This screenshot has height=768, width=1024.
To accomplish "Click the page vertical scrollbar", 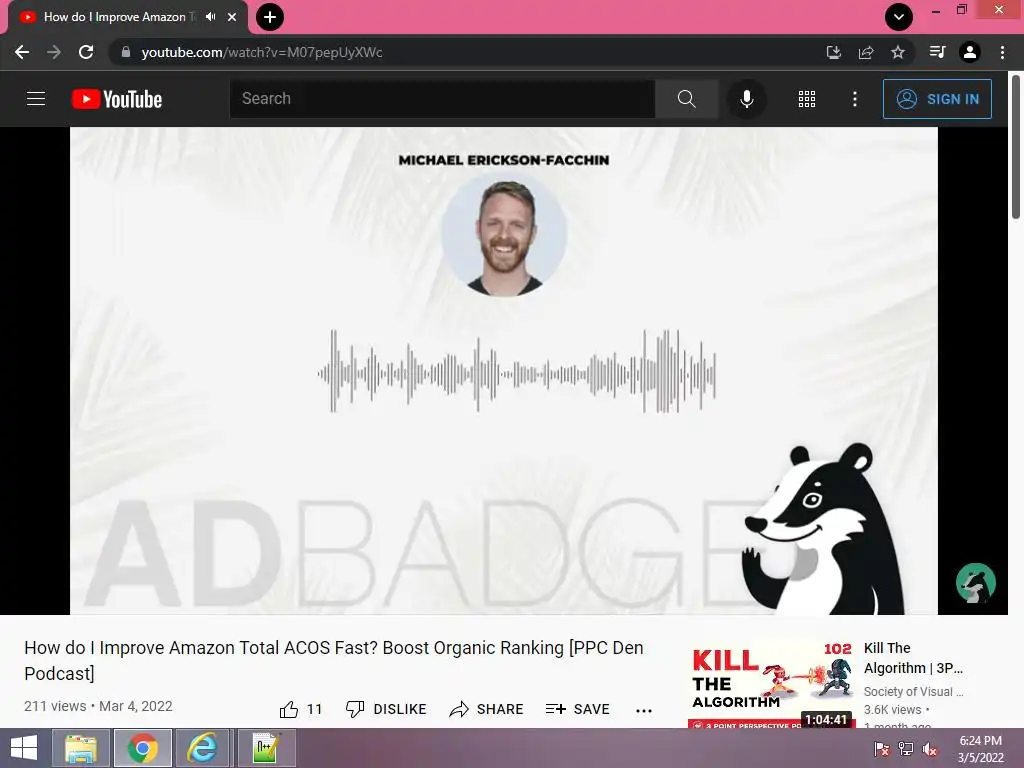I will coord(1016,146).
